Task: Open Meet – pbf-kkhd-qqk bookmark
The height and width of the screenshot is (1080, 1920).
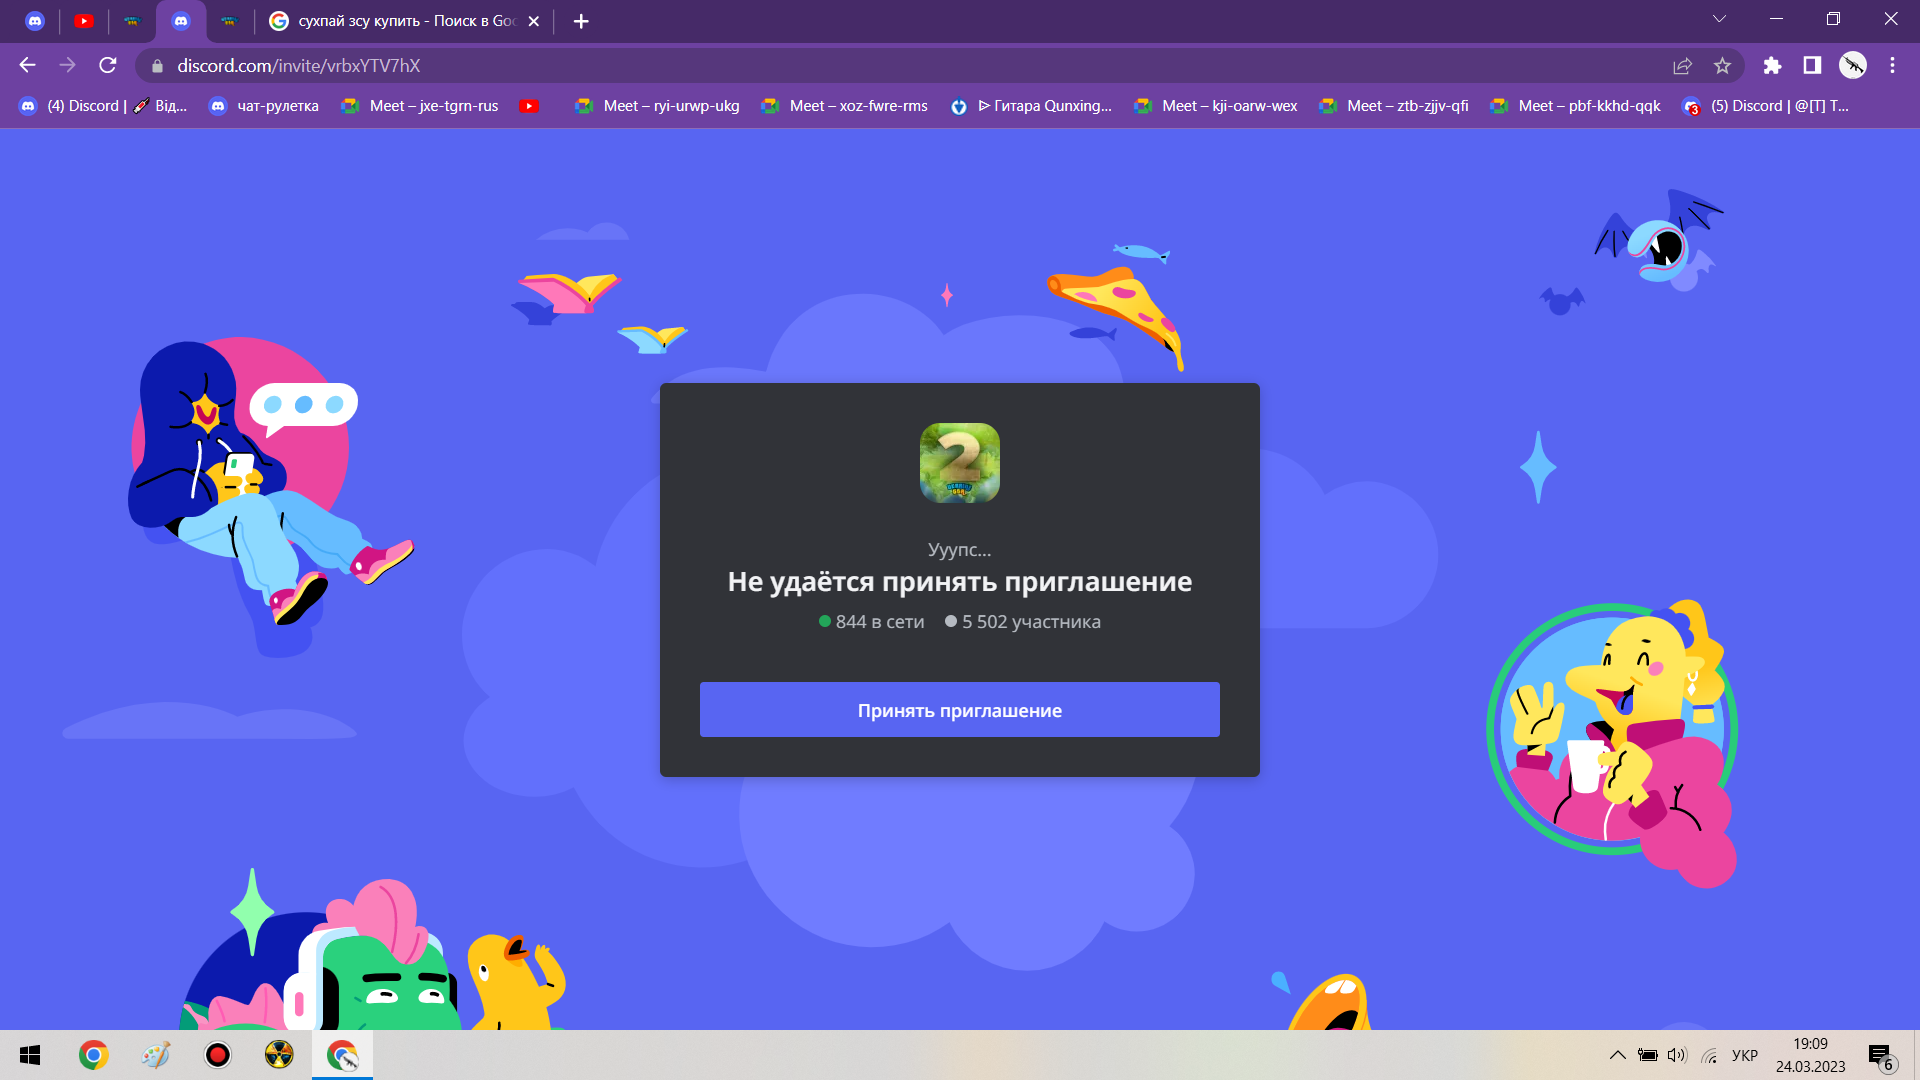Action: 1575,106
